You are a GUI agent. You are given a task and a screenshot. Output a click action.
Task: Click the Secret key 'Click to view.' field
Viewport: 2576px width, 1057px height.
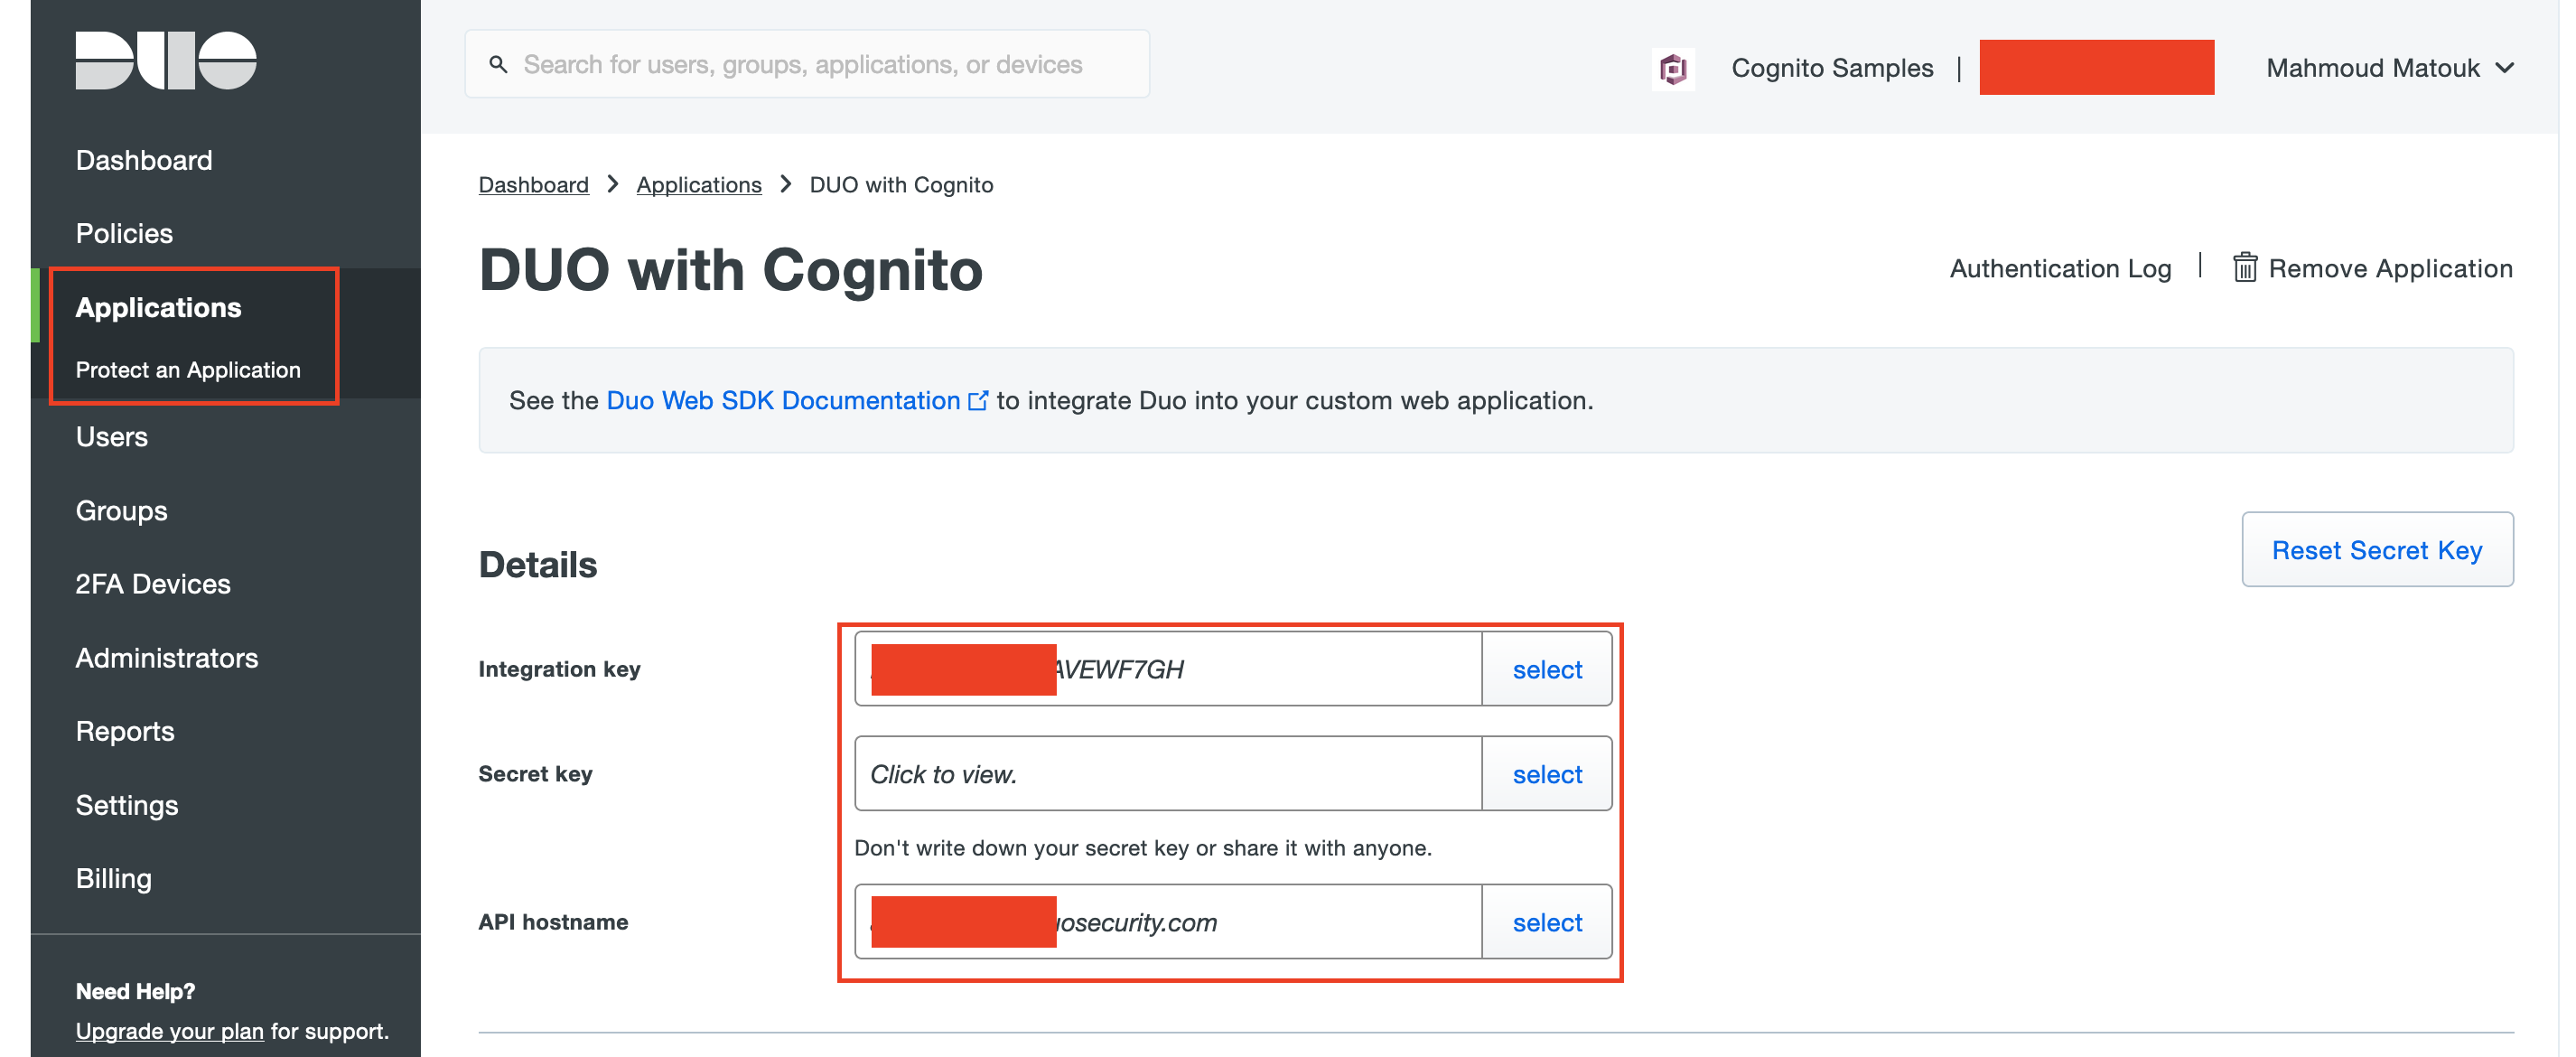[x=1168, y=774]
